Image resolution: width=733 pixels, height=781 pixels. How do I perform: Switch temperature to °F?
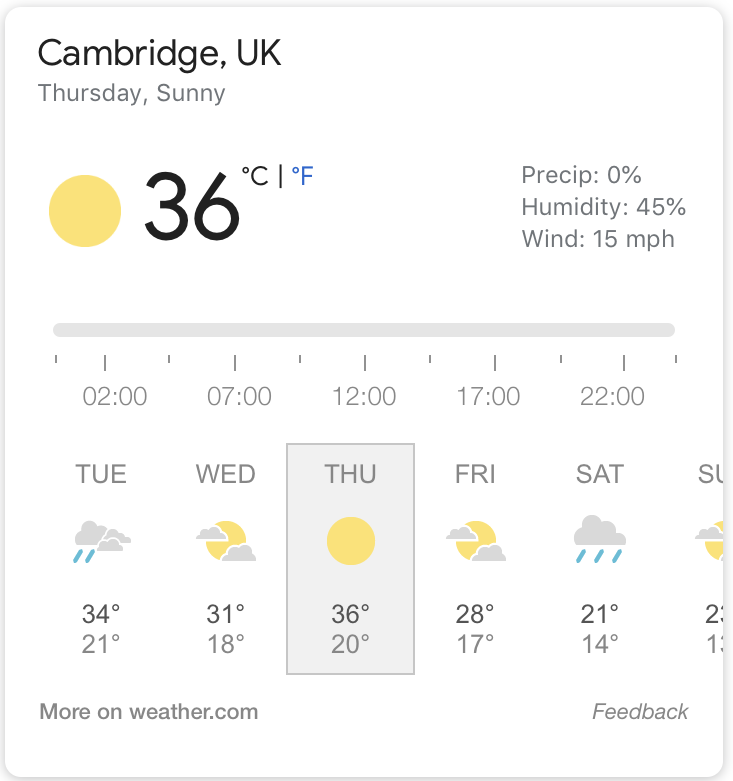tap(302, 176)
